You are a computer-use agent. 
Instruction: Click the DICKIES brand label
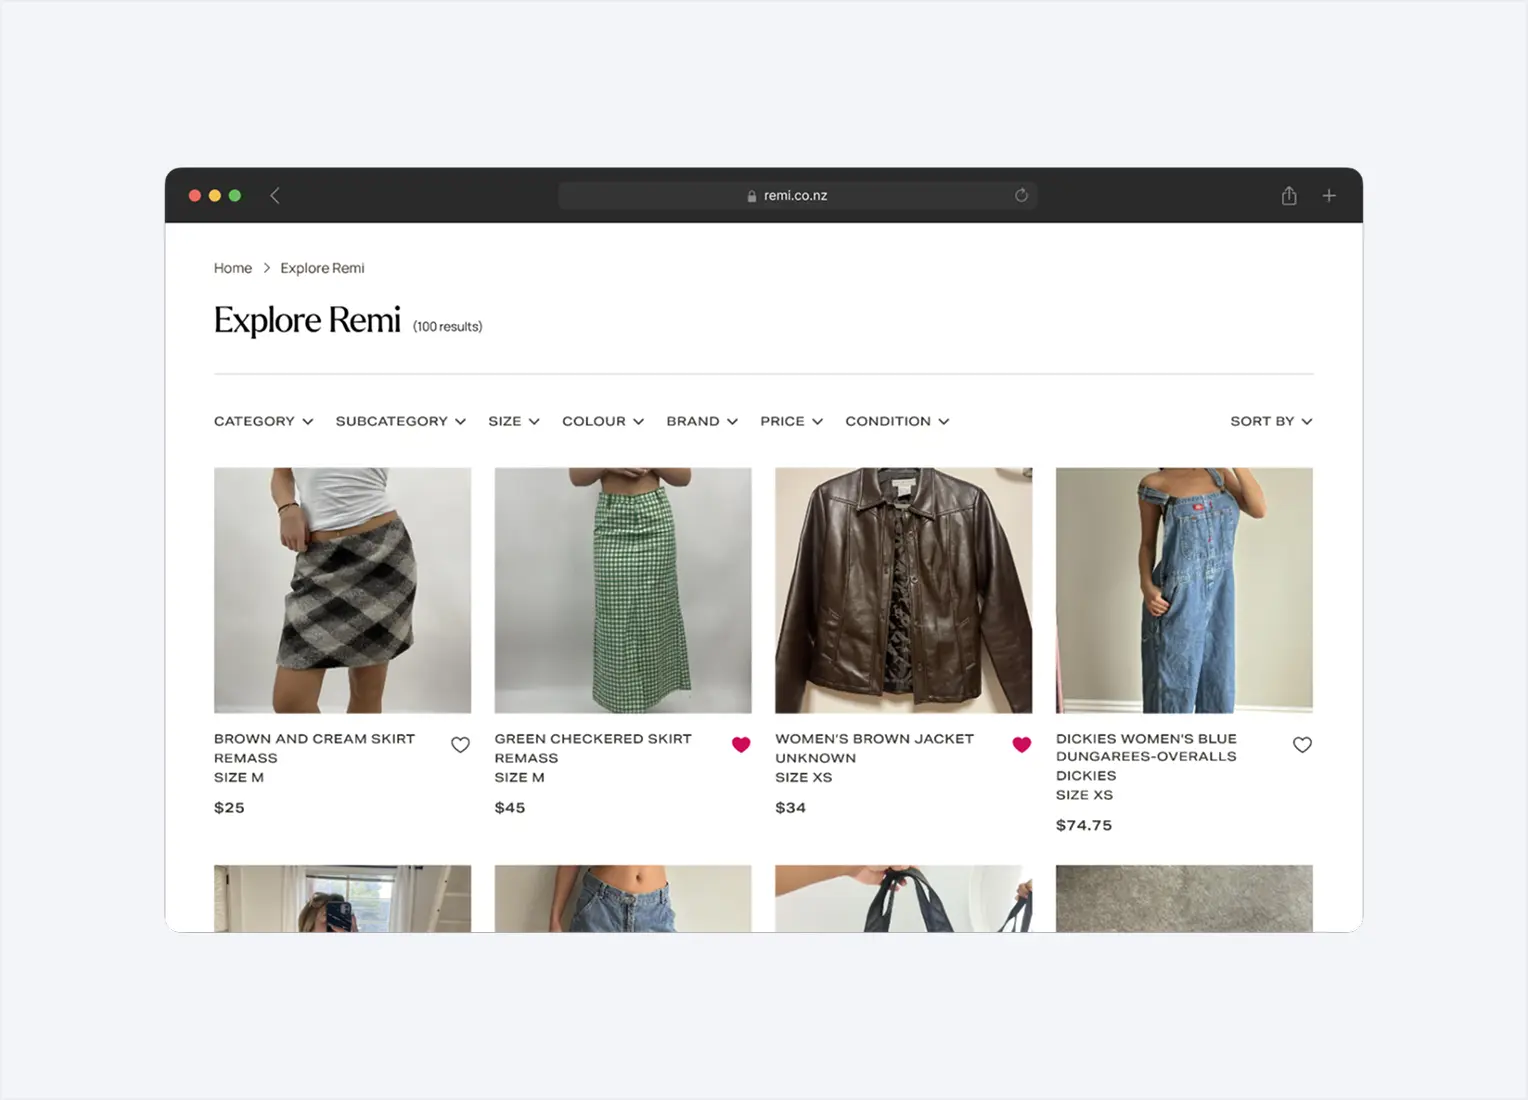(x=1086, y=776)
